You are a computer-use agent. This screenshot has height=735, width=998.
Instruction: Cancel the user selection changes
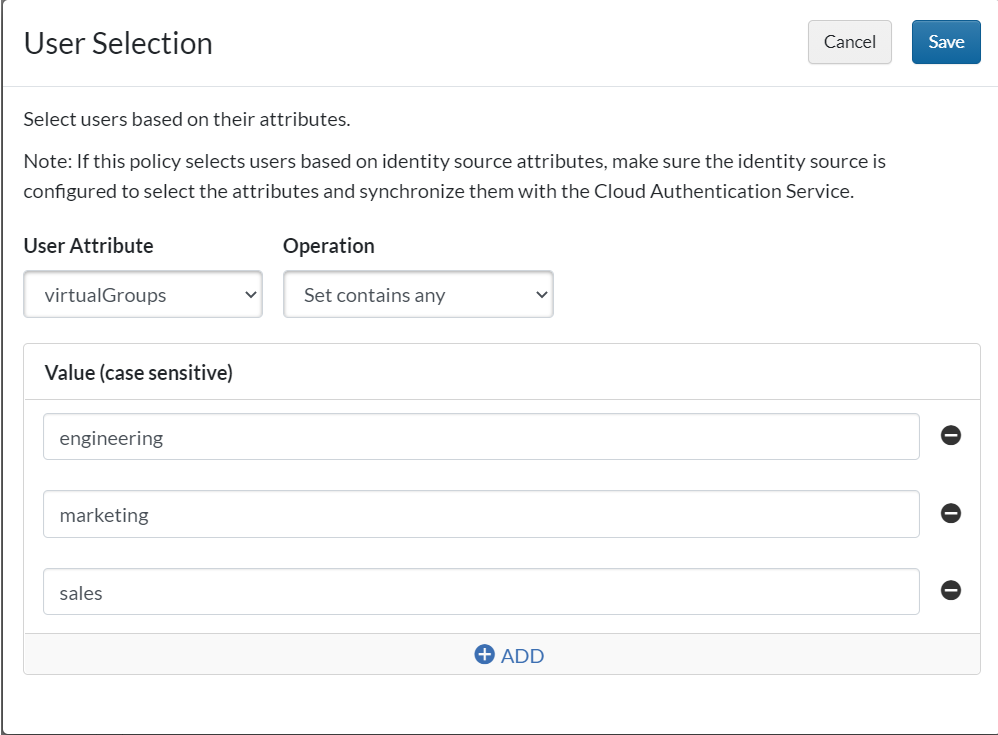pyautogui.click(x=849, y=42)
